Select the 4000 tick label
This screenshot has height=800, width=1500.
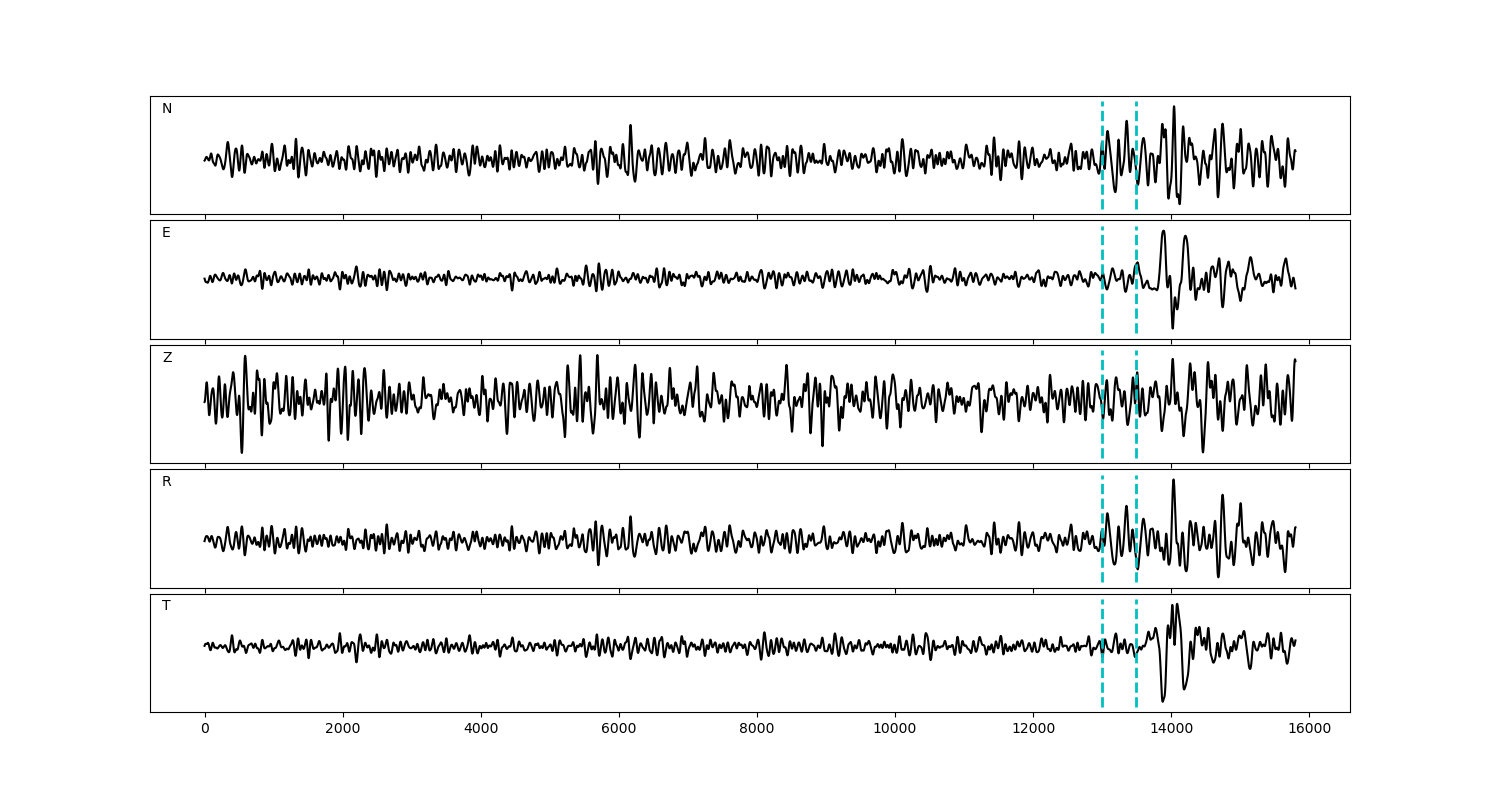(481, 730)
